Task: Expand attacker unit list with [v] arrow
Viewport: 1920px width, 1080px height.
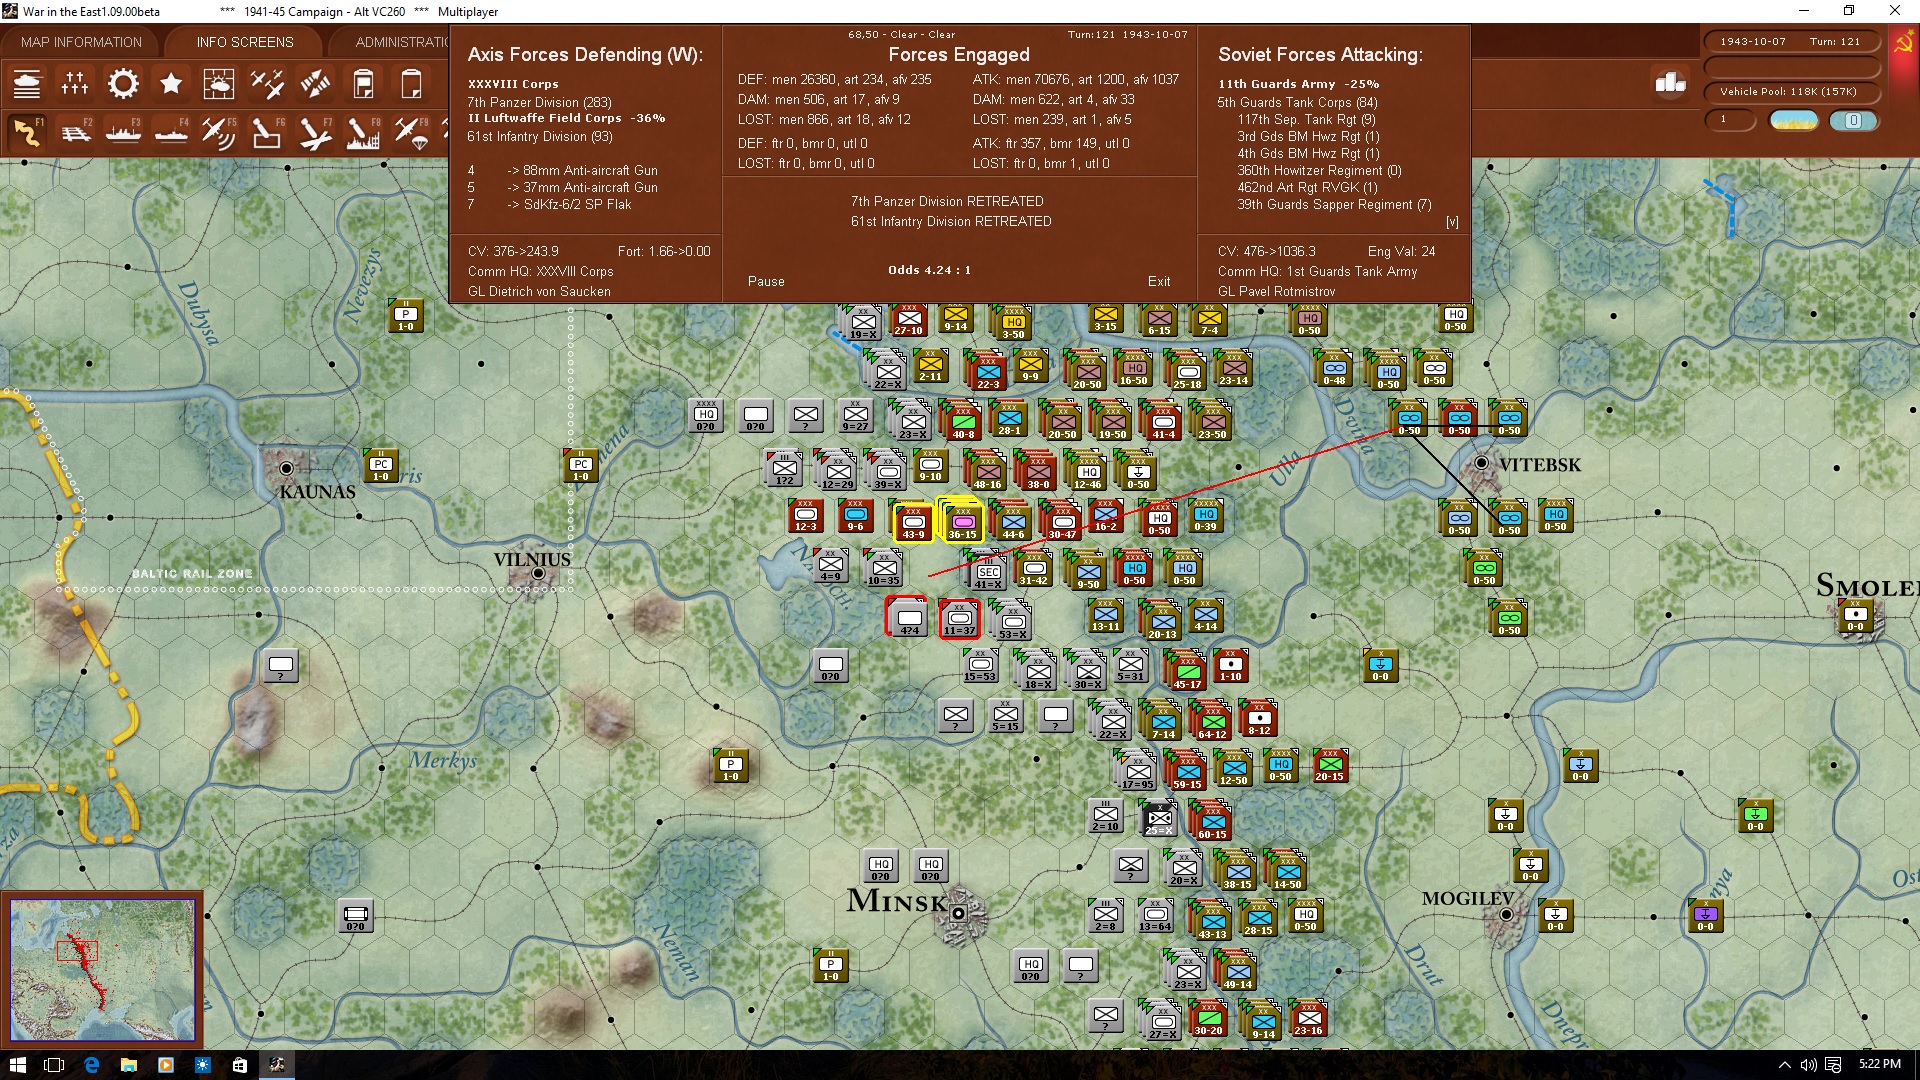Action: (x=1452, y=222)
